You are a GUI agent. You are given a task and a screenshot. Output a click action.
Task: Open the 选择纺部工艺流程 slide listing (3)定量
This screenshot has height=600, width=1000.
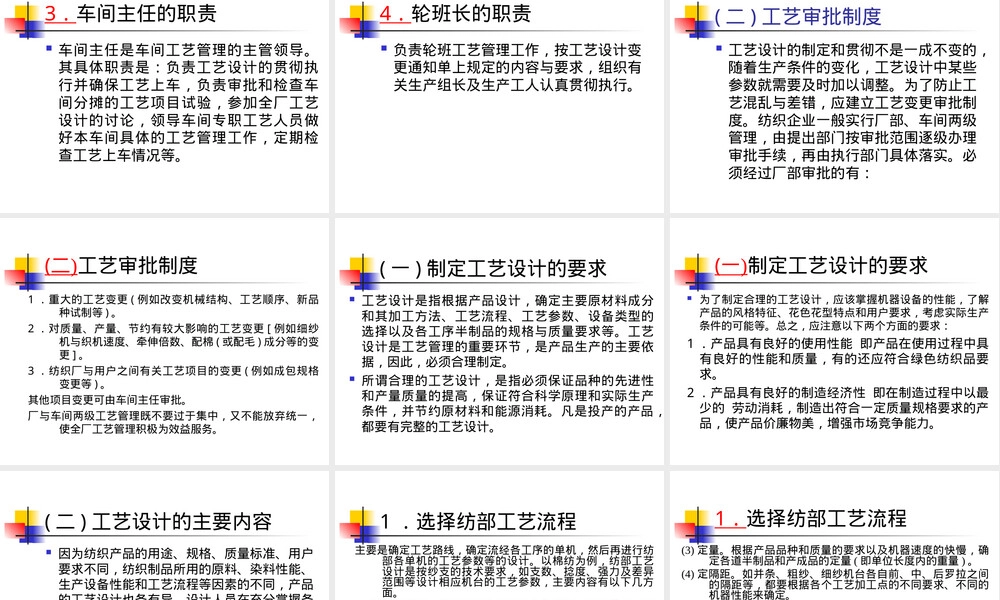click(834, 536)
